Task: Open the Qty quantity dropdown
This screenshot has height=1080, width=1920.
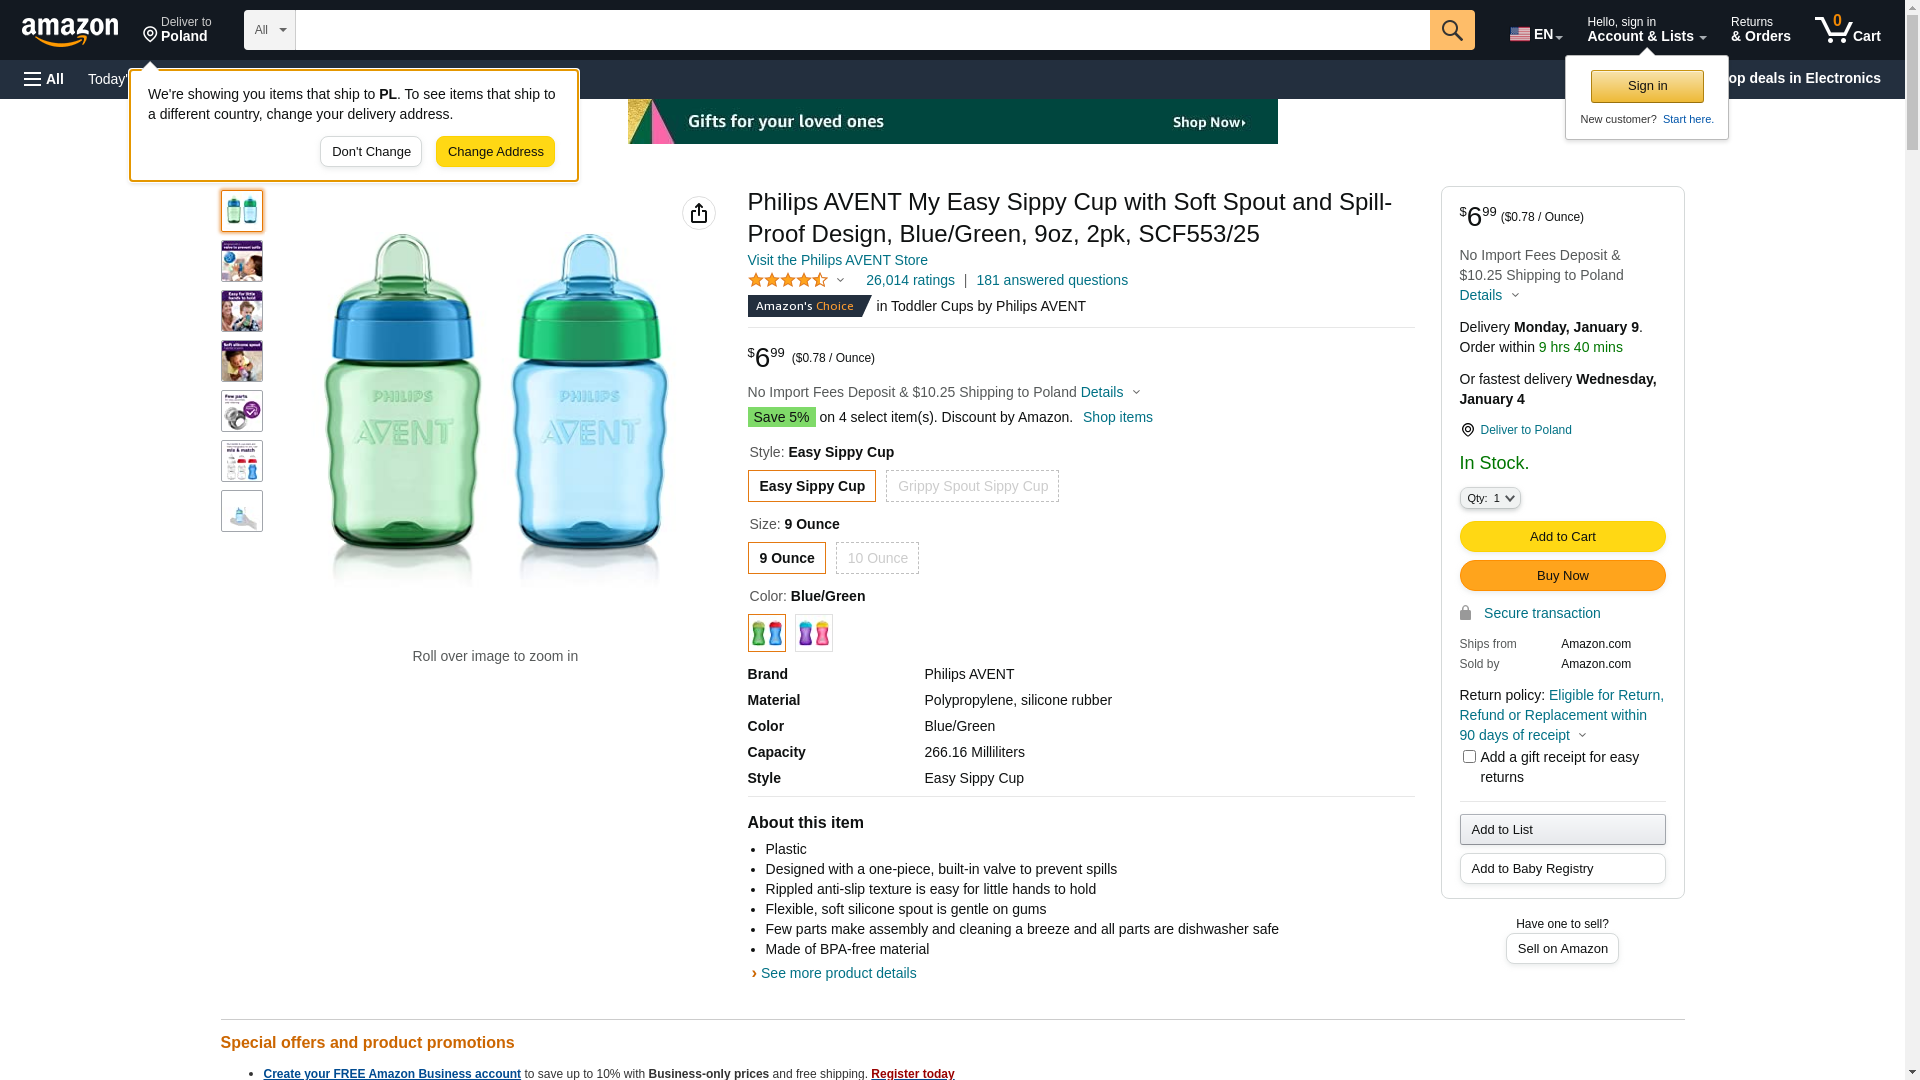Action: 1489,498
